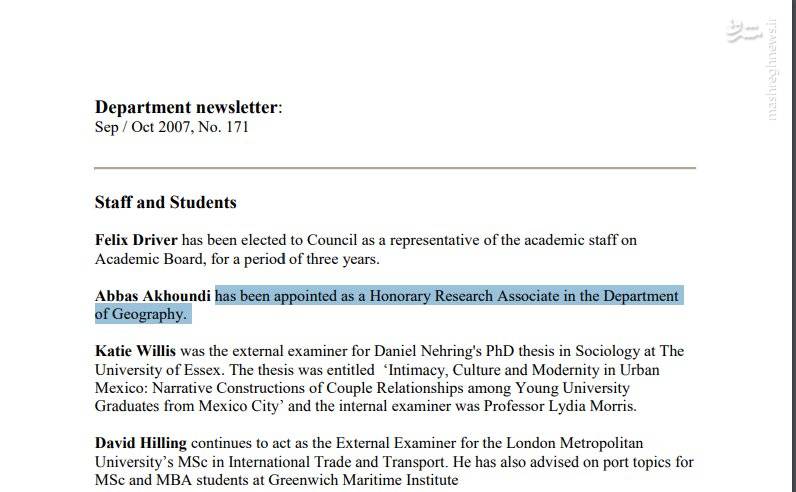Click the bold name "Abbas Akhoundi"

tap(153, 296)
